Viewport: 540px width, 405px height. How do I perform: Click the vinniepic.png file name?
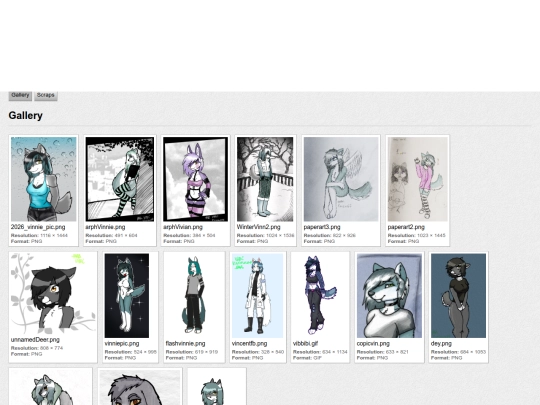[x=122, y=343]
